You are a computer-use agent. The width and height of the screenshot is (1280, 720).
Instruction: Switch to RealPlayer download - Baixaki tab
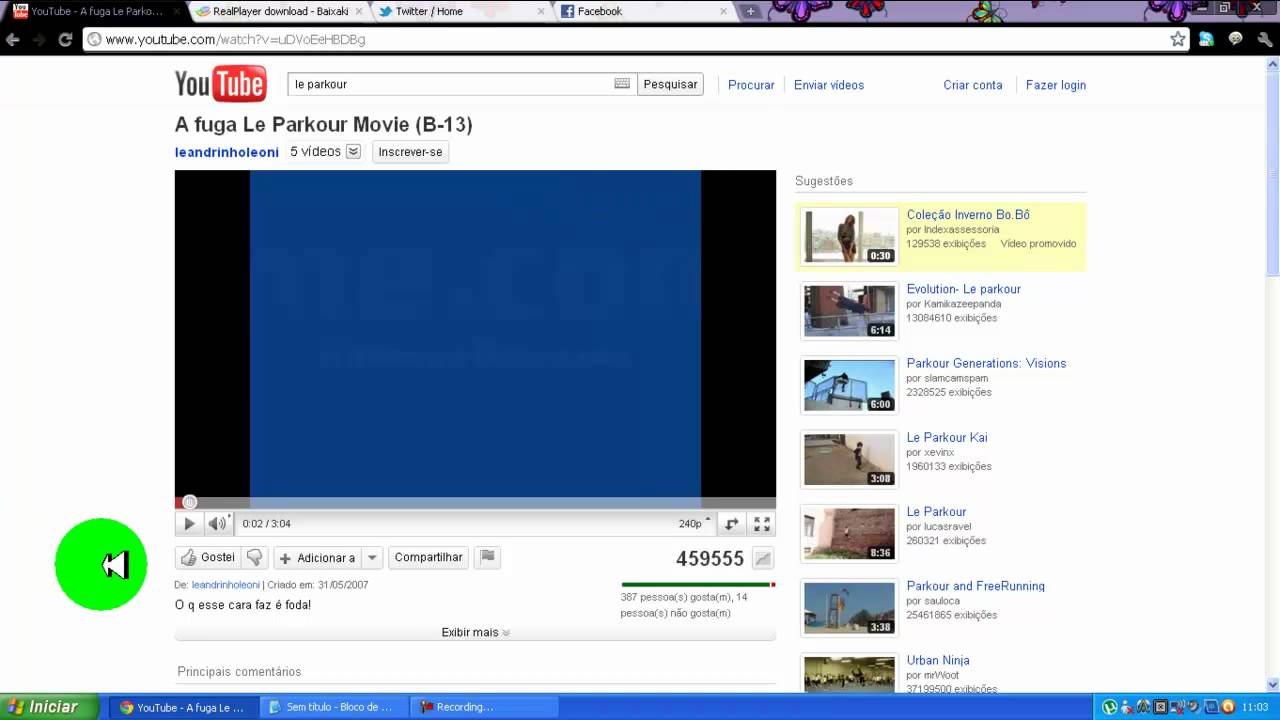click(x=278, y=11)
